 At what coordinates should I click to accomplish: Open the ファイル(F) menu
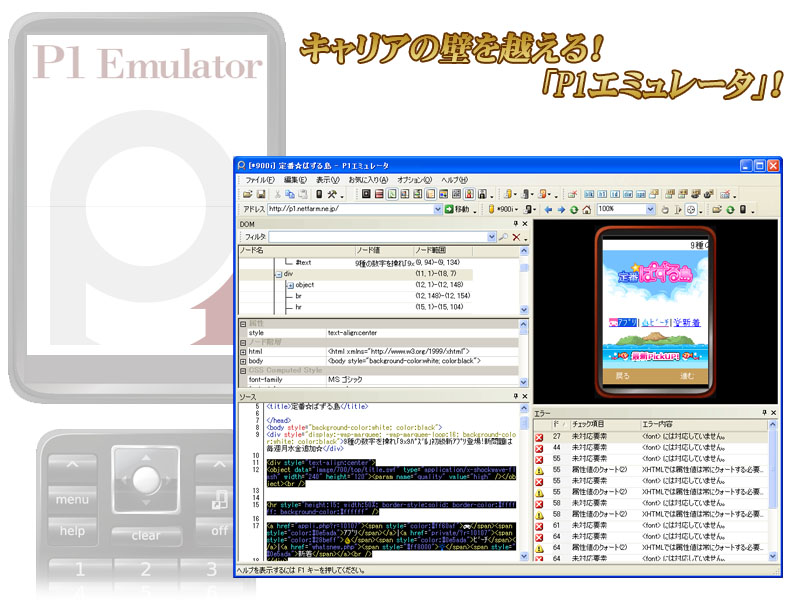coord(260,180)
